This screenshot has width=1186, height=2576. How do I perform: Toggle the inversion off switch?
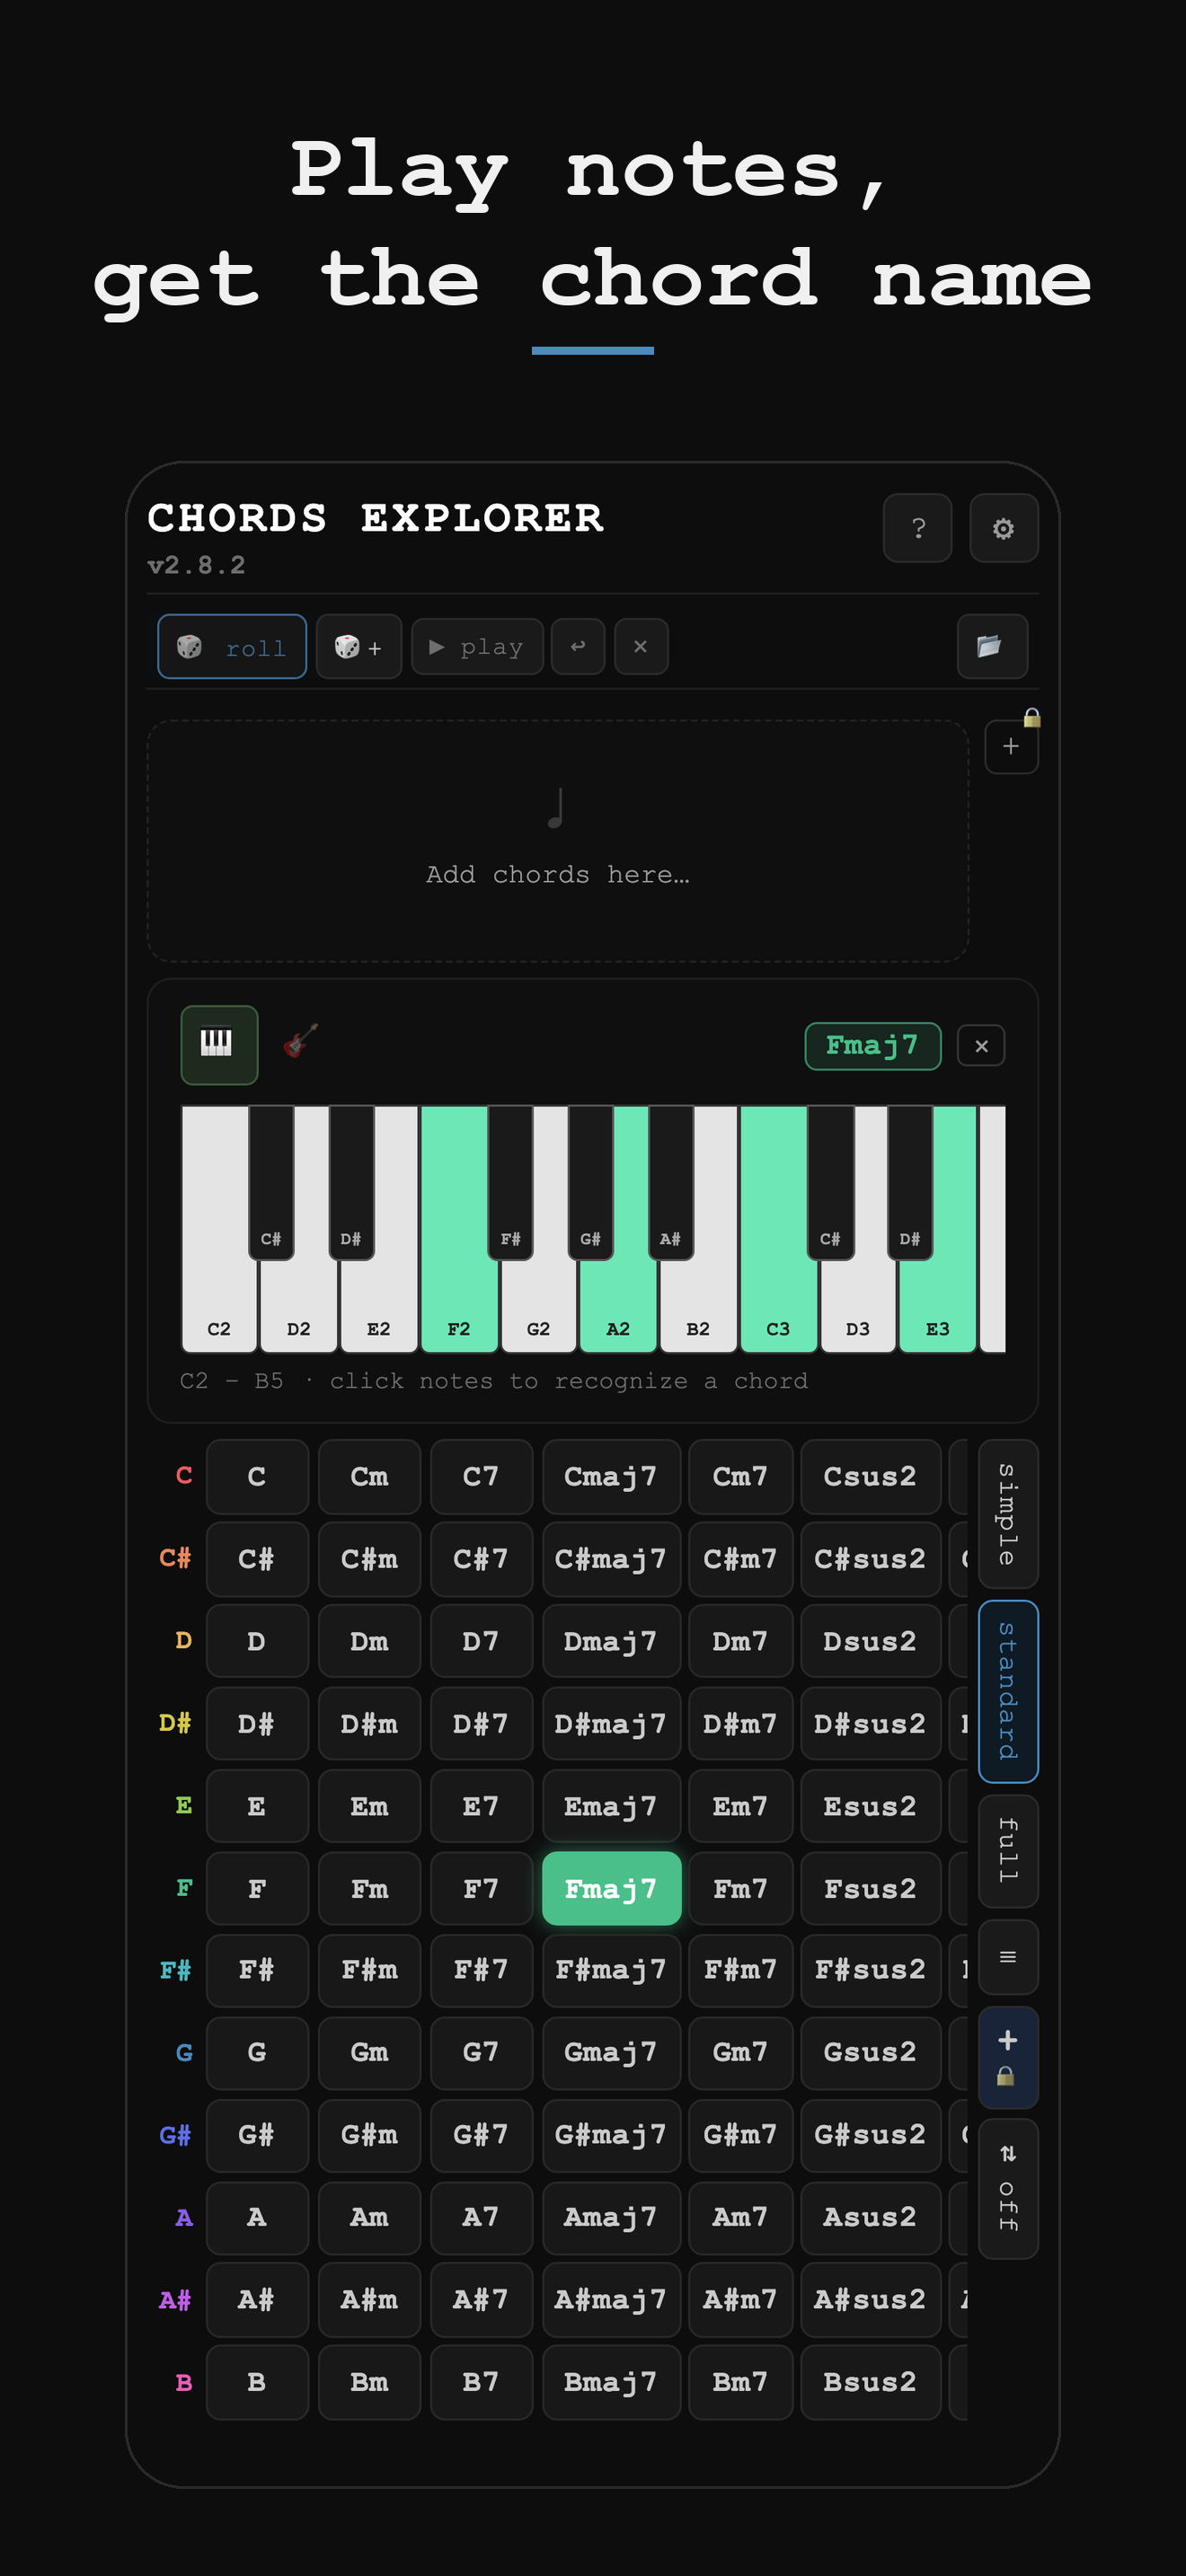pos(1008,2189)
